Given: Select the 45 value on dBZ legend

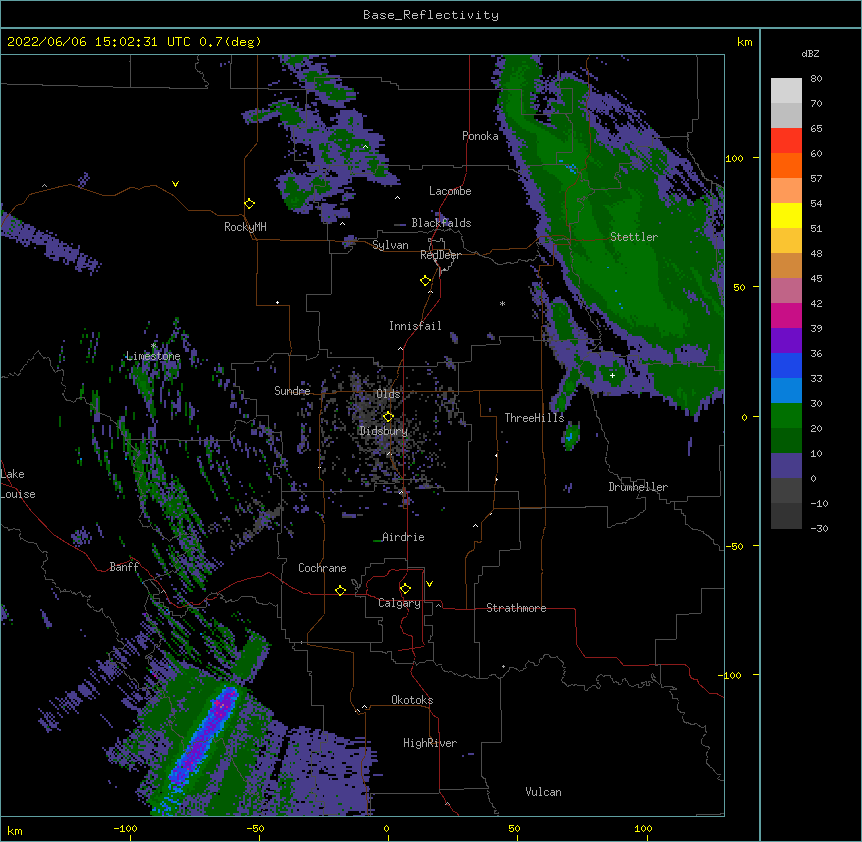Looking at the screenshot, I should [816, 278].
